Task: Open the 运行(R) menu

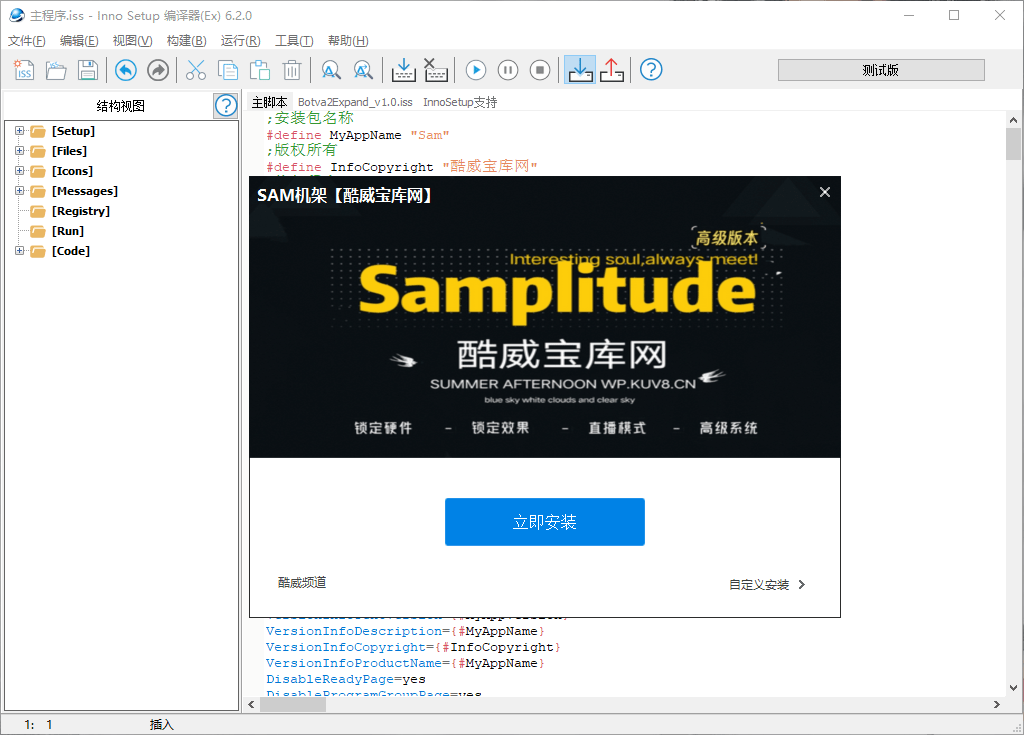Action: tap(240, 41)
